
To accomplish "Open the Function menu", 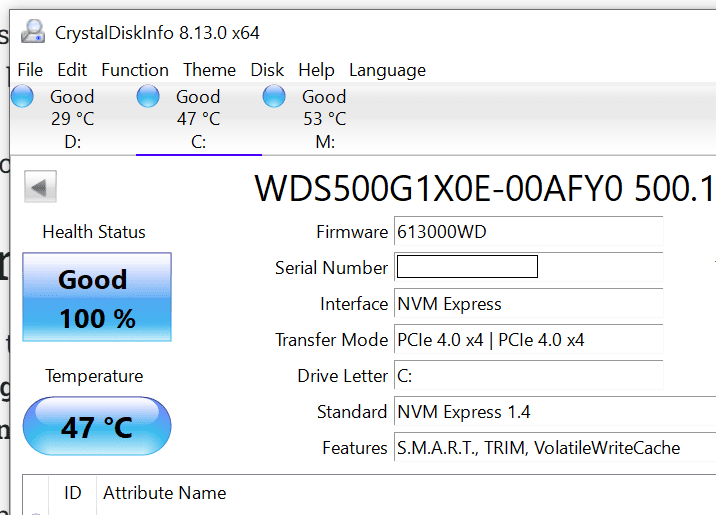I will point(135,70).
